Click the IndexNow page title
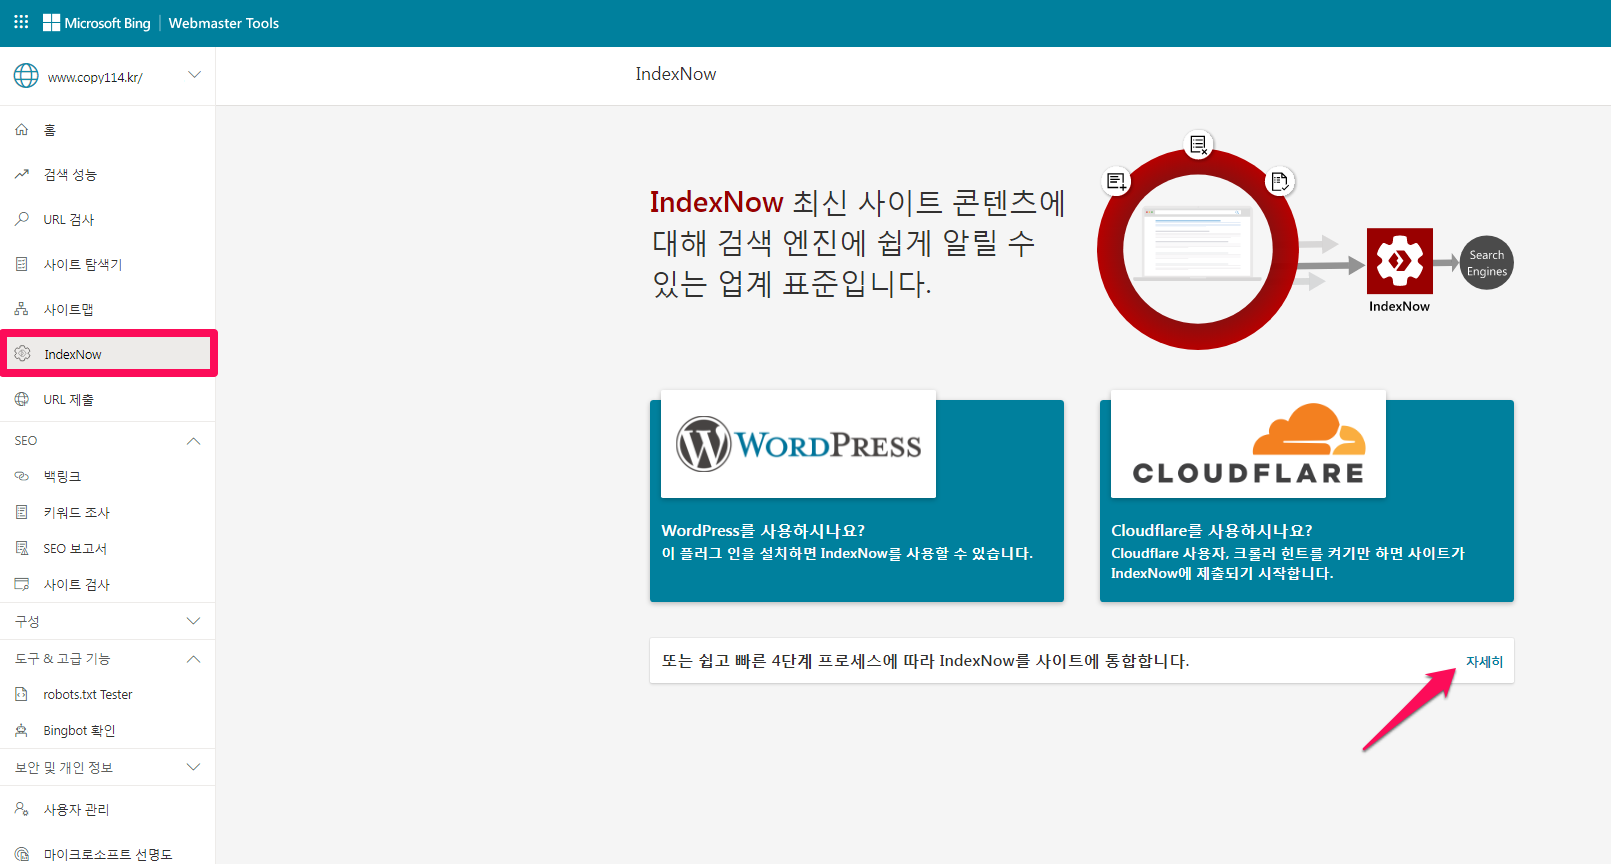Screen dimensions: 1611x864 676,74
